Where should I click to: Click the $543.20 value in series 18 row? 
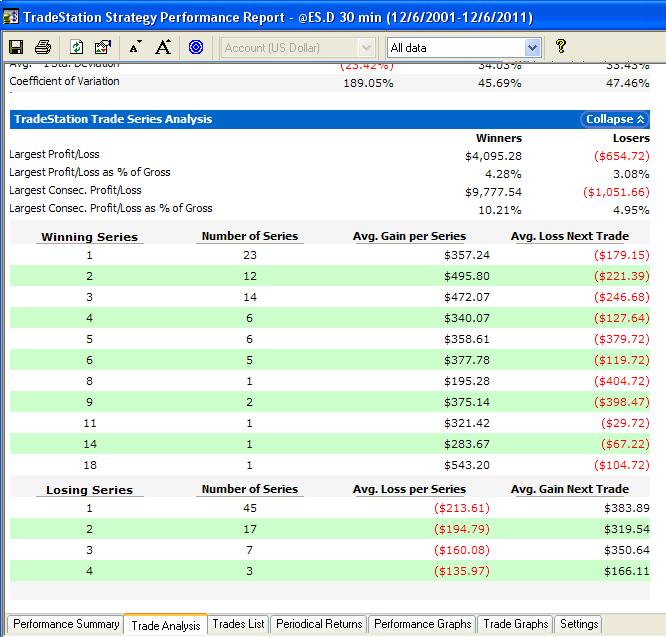point(467,465)
